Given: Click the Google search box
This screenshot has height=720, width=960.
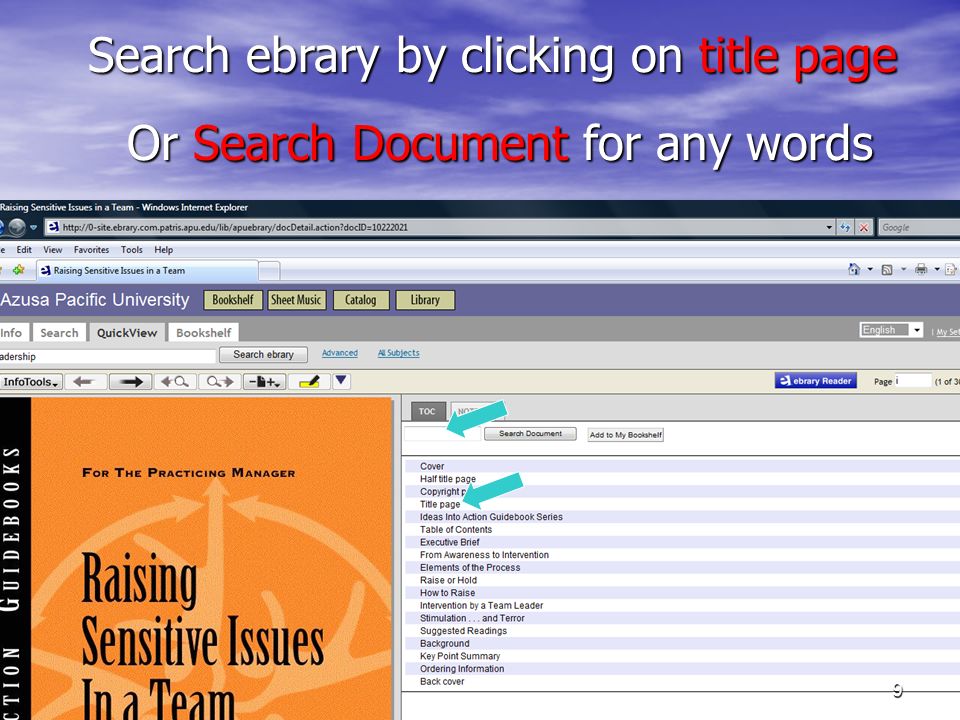Looking at the screenshot, I should (920, 227).
